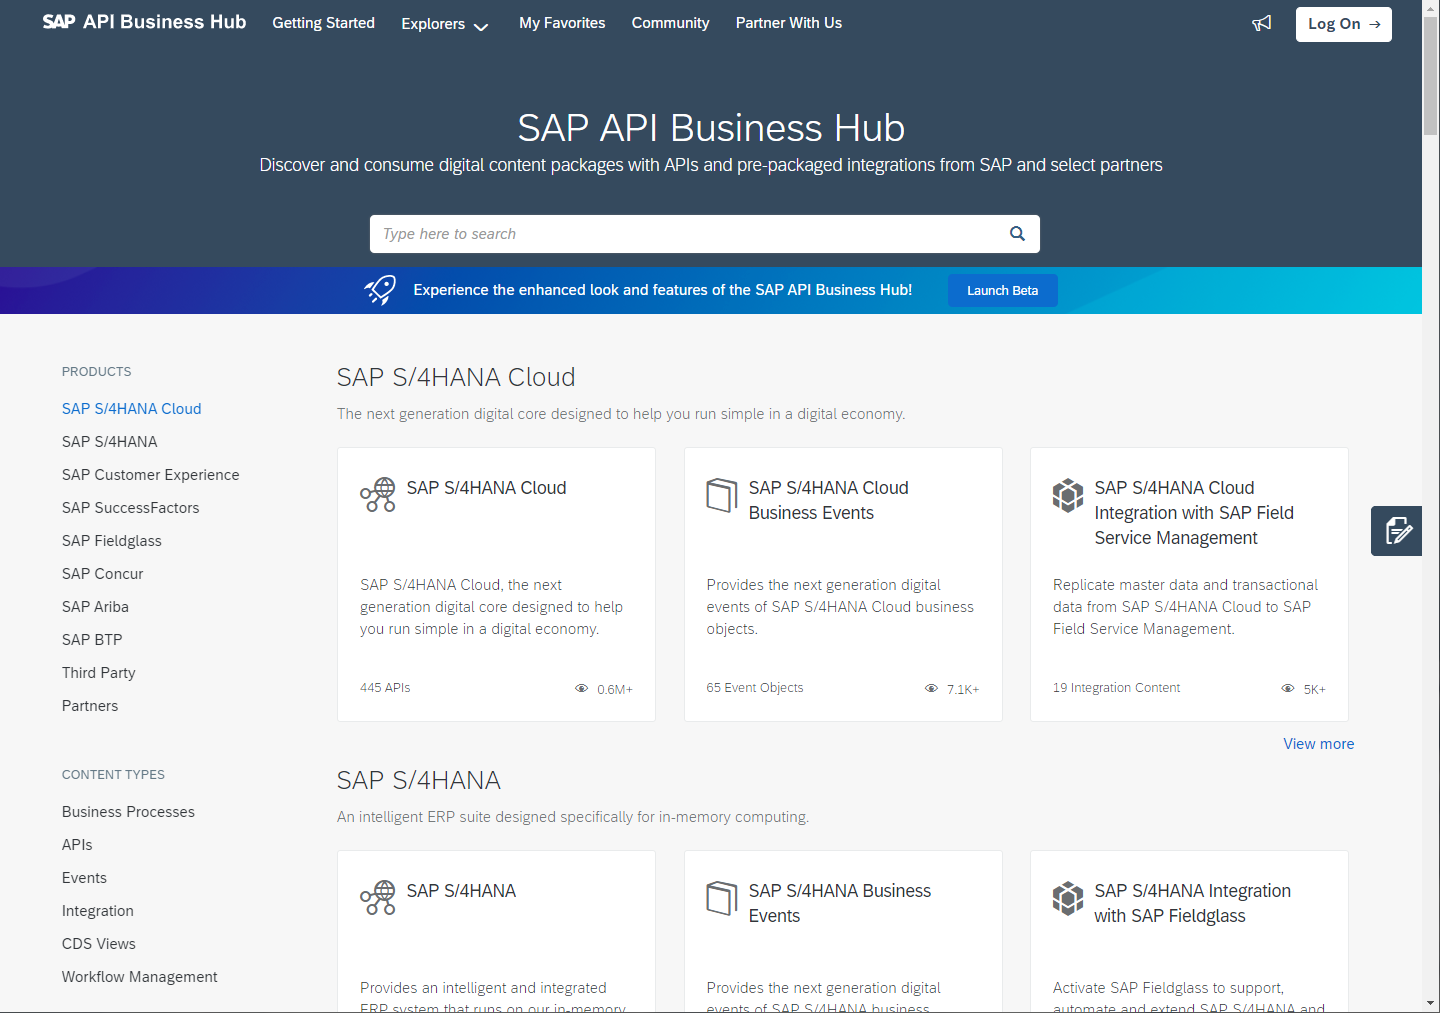This screenshot has width=1440, height=1013.
Task: Click the eye views icon beside 7.1K+
Action: 931,689
